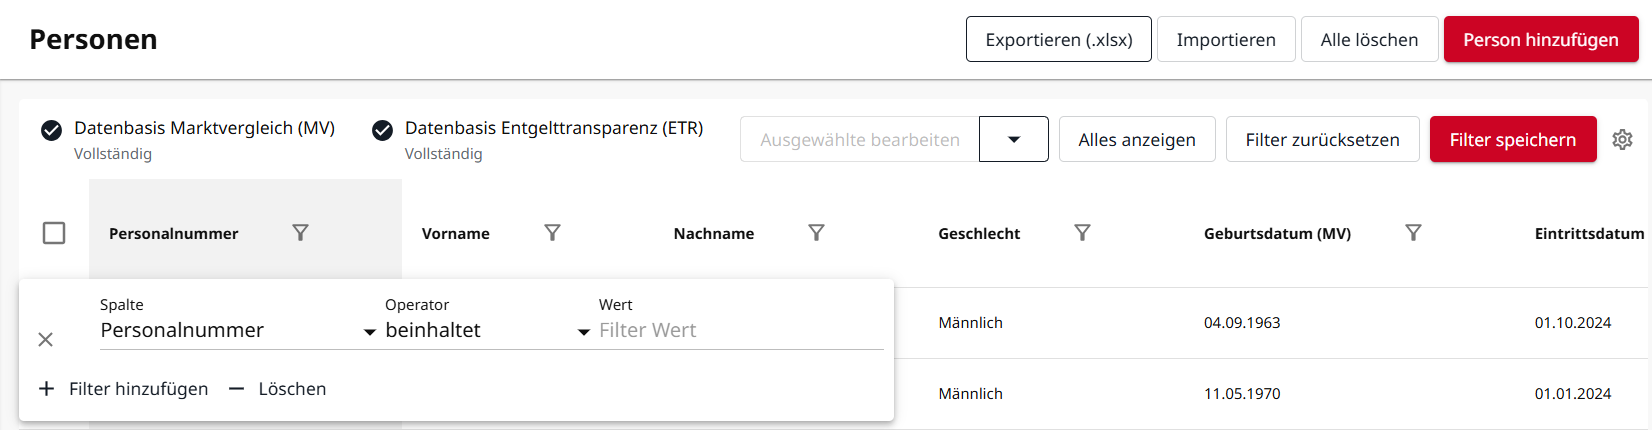Click Geburtsdatum (MV) filter funnel
Image resolution: width=1652 pixels, height=430 pixels.
(1413, 232)
